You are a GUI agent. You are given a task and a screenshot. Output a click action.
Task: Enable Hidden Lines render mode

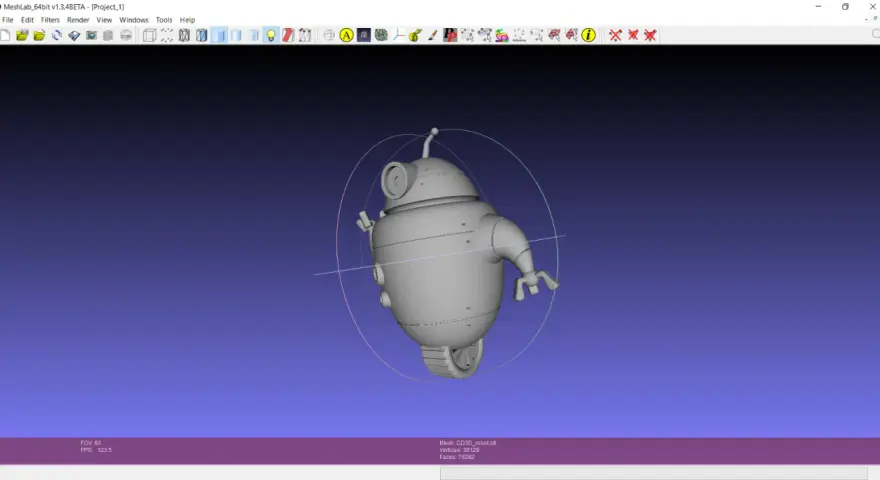(201, 35)
